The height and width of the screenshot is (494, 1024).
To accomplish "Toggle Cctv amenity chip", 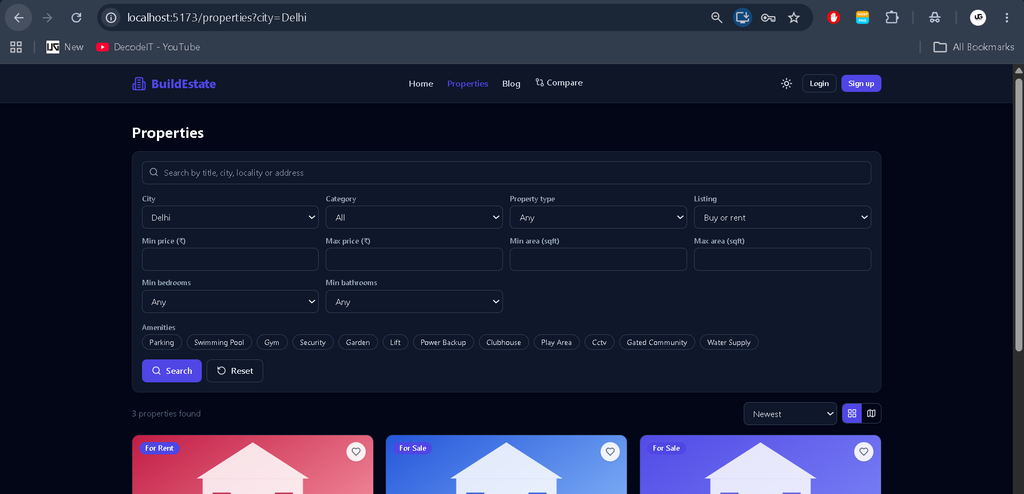I will (x=600, y=342).
